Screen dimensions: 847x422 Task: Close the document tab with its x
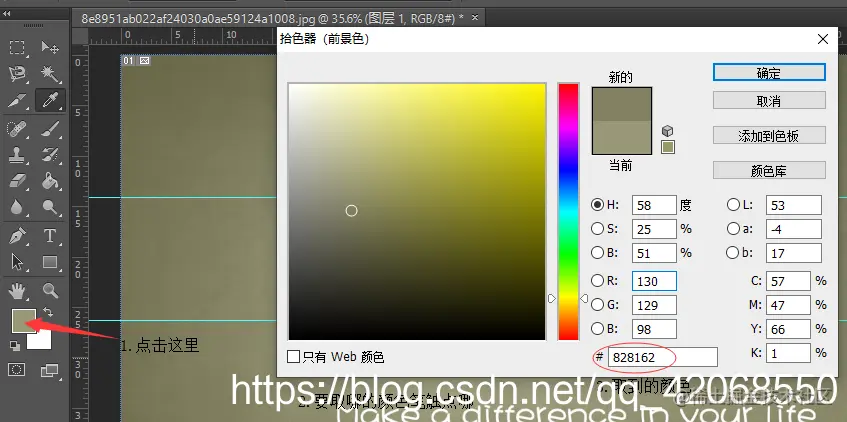475,17
